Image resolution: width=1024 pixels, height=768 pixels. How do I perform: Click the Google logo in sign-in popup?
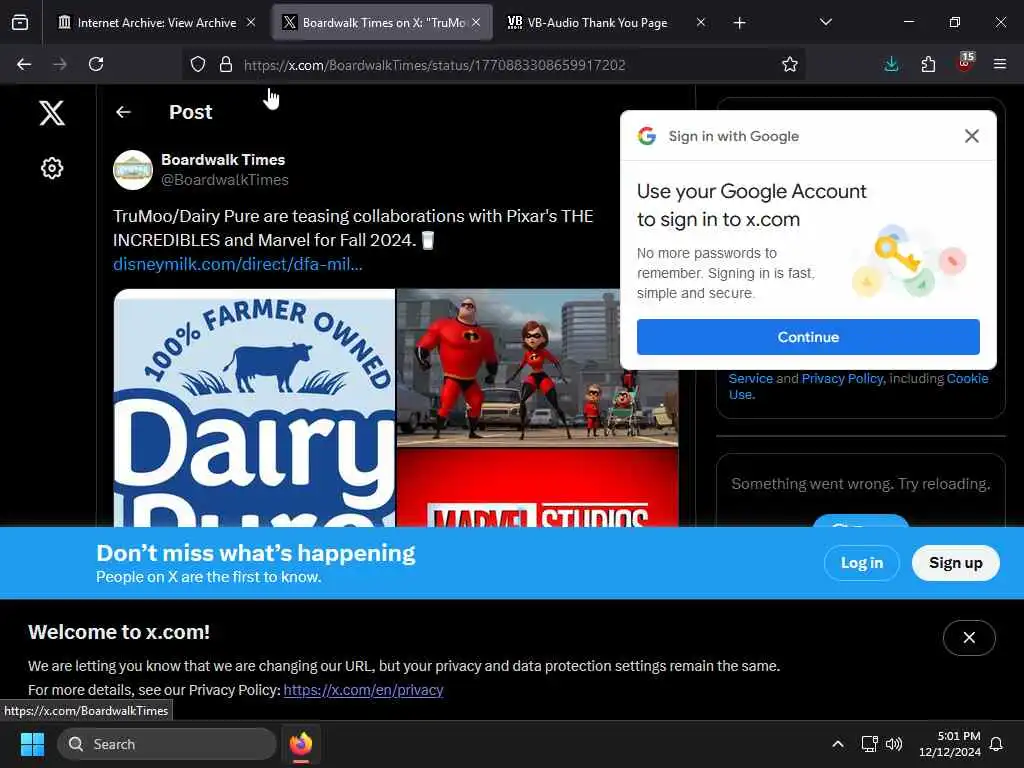(647, 136)
